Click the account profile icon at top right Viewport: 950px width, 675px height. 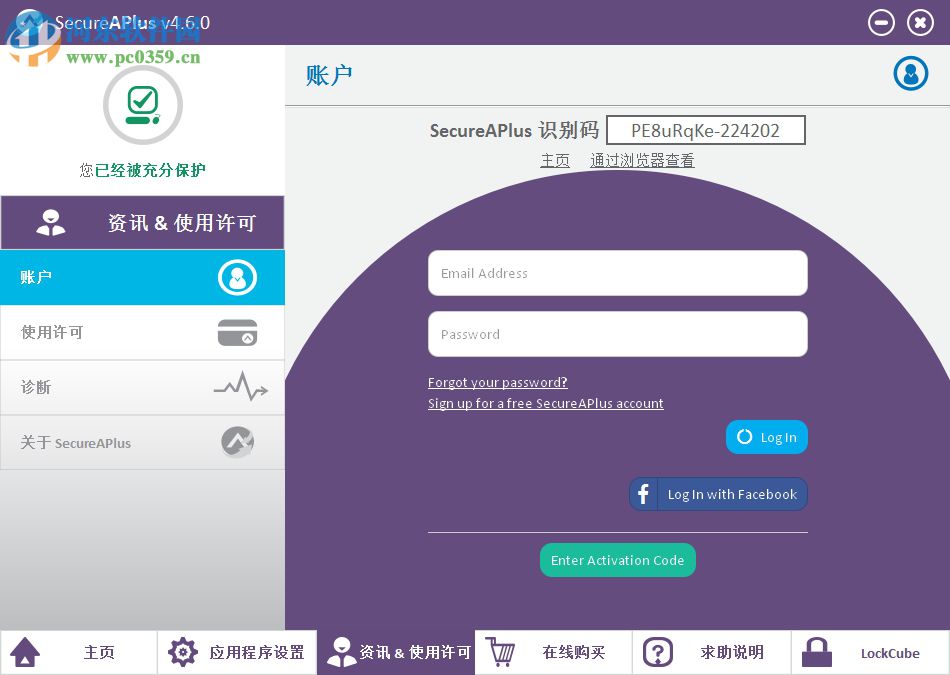point(910,73)
